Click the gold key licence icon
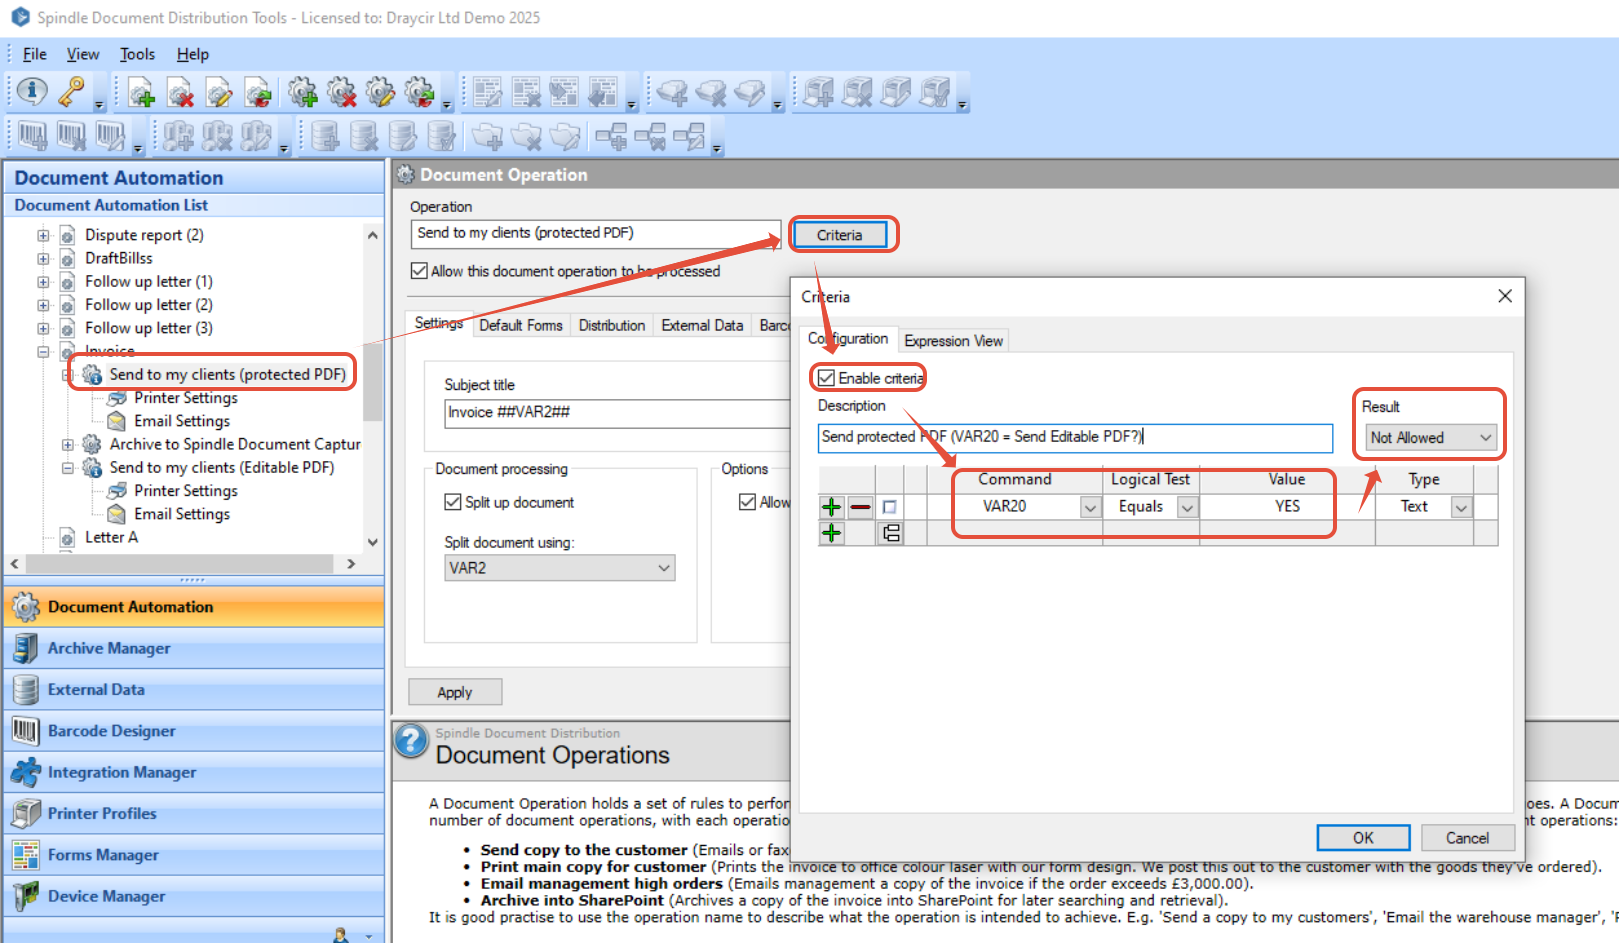This screenshot has width=1619, height=943. 71,92
